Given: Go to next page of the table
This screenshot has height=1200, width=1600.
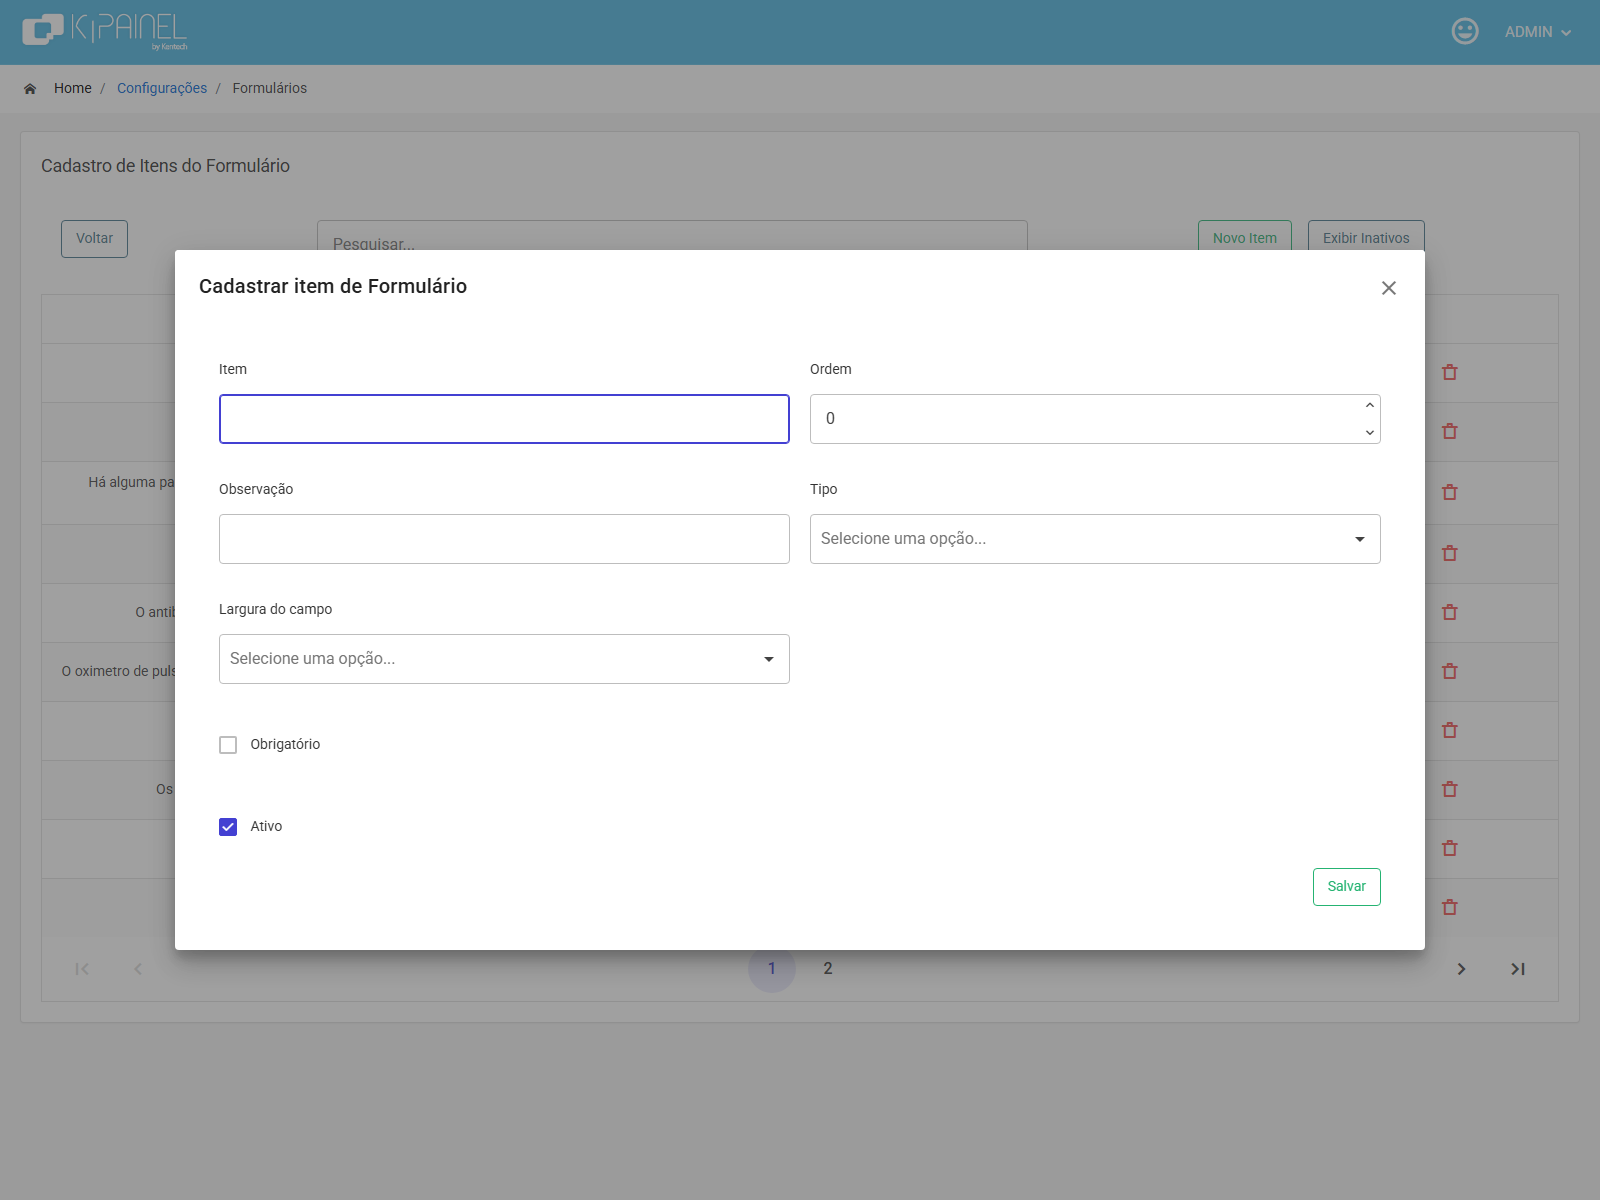Looking at the screenshot, I should pyautogui.click(x=1462, y=969).
